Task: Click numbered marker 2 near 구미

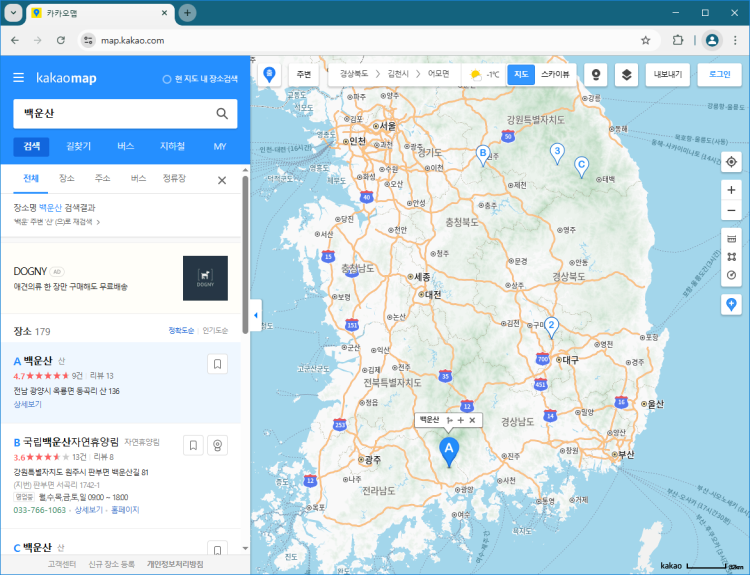Action: [x=551, y=328]
